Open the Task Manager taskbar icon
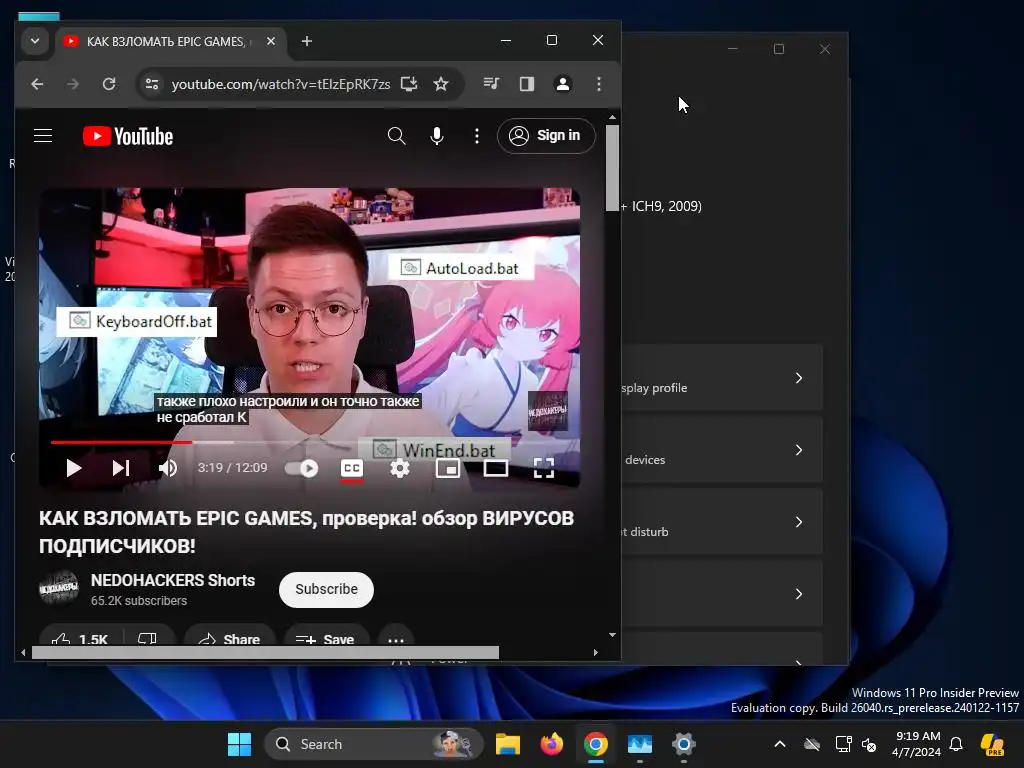The height and width of the screenshot is (768, 1024). pyautogui.click(x=640, y=744)
